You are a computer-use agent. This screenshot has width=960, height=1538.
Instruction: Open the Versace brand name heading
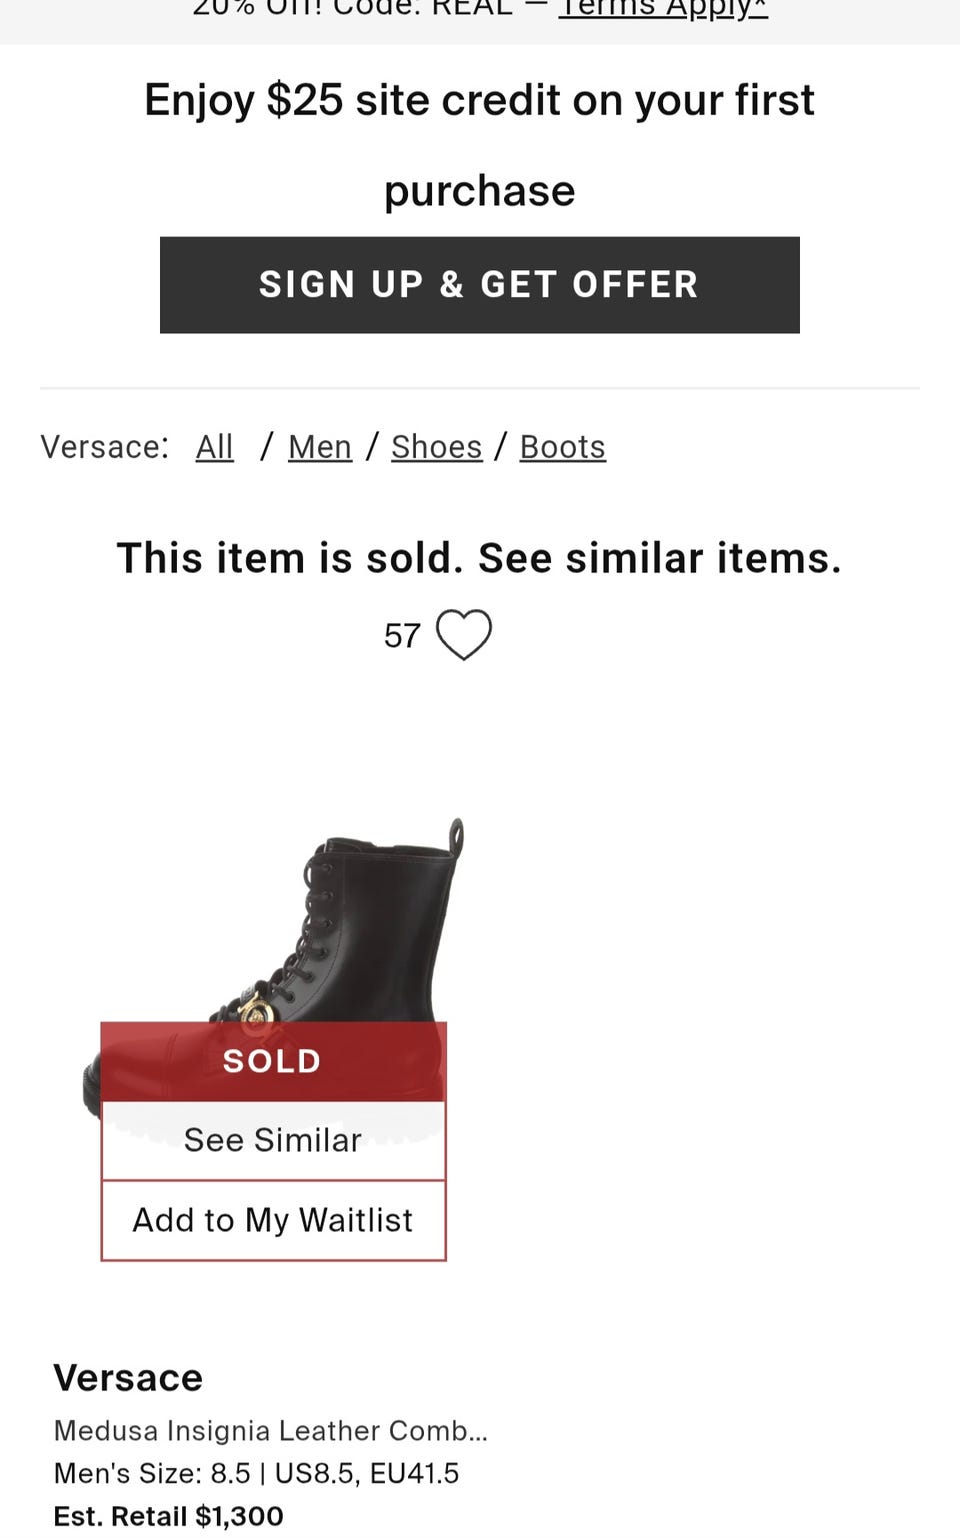(x=128, y=1378)
